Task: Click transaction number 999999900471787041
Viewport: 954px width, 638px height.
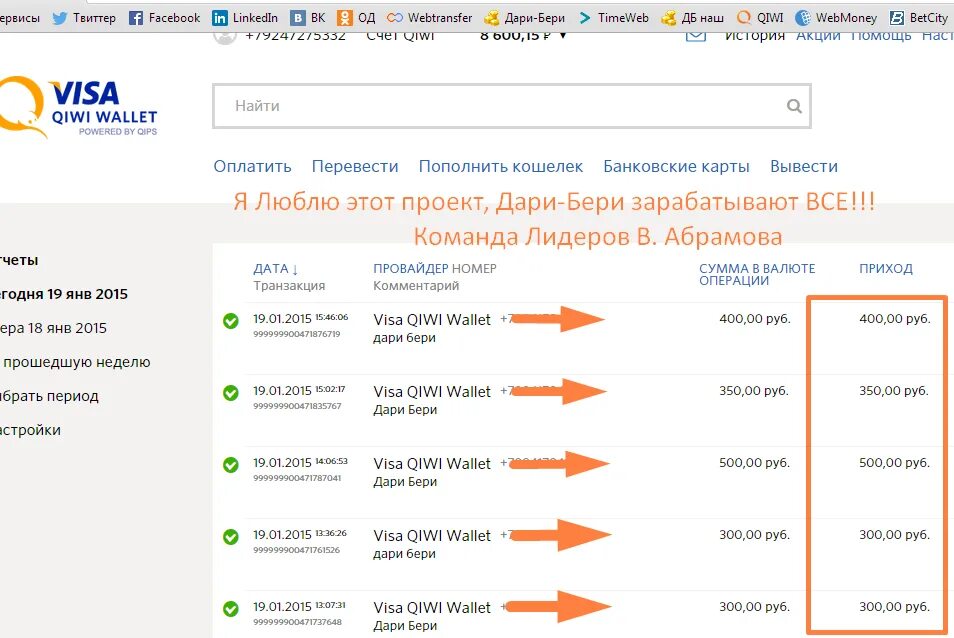Action: point(298,478)
